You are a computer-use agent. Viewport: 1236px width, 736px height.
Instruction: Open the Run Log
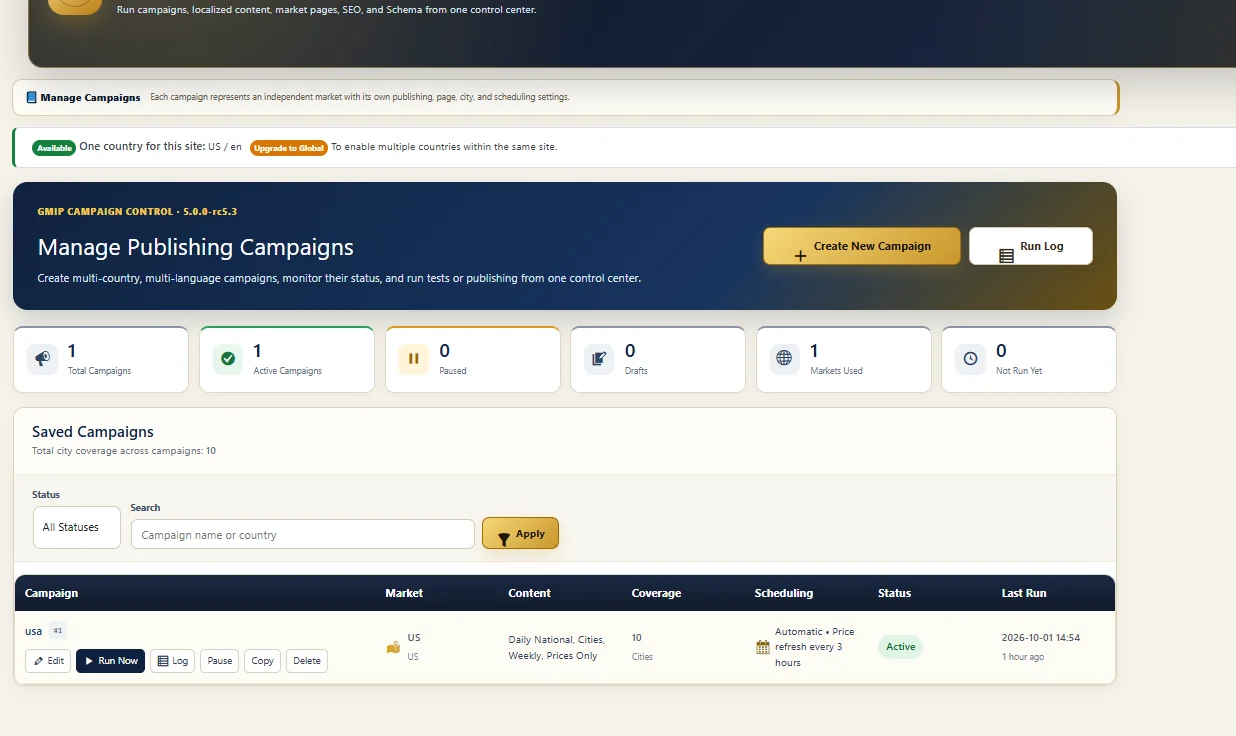(1030, 246)
